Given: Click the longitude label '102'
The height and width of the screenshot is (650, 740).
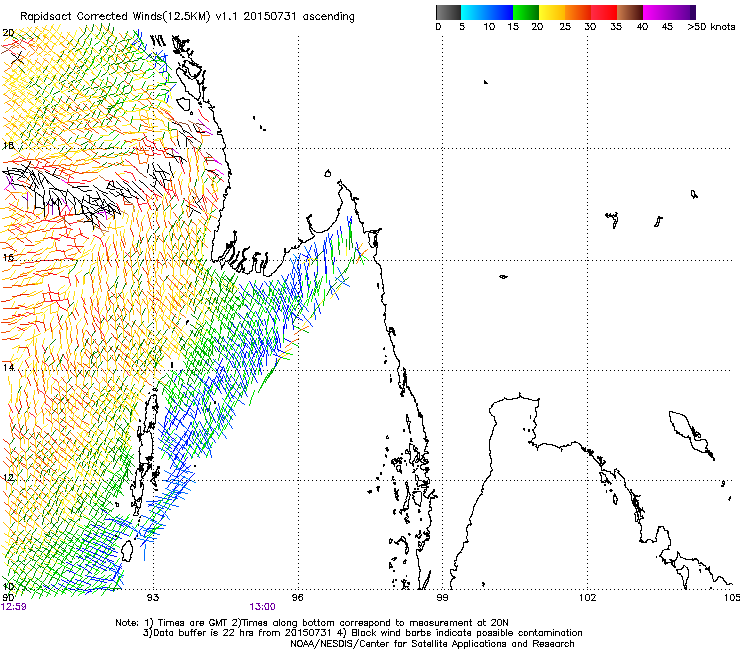Looking at the screenshot, I should (588, 598).
